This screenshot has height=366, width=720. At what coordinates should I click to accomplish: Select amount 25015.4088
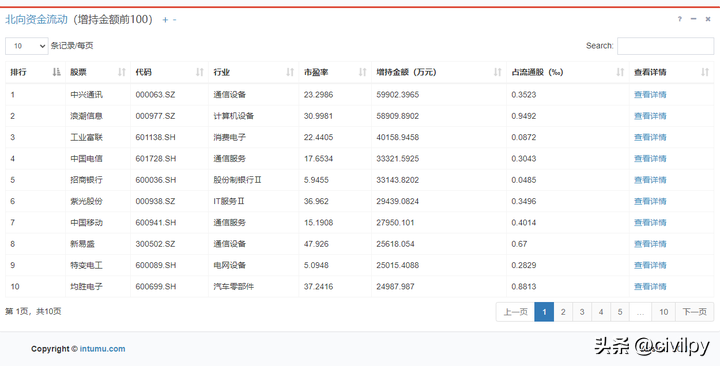(x=398, y=265)
